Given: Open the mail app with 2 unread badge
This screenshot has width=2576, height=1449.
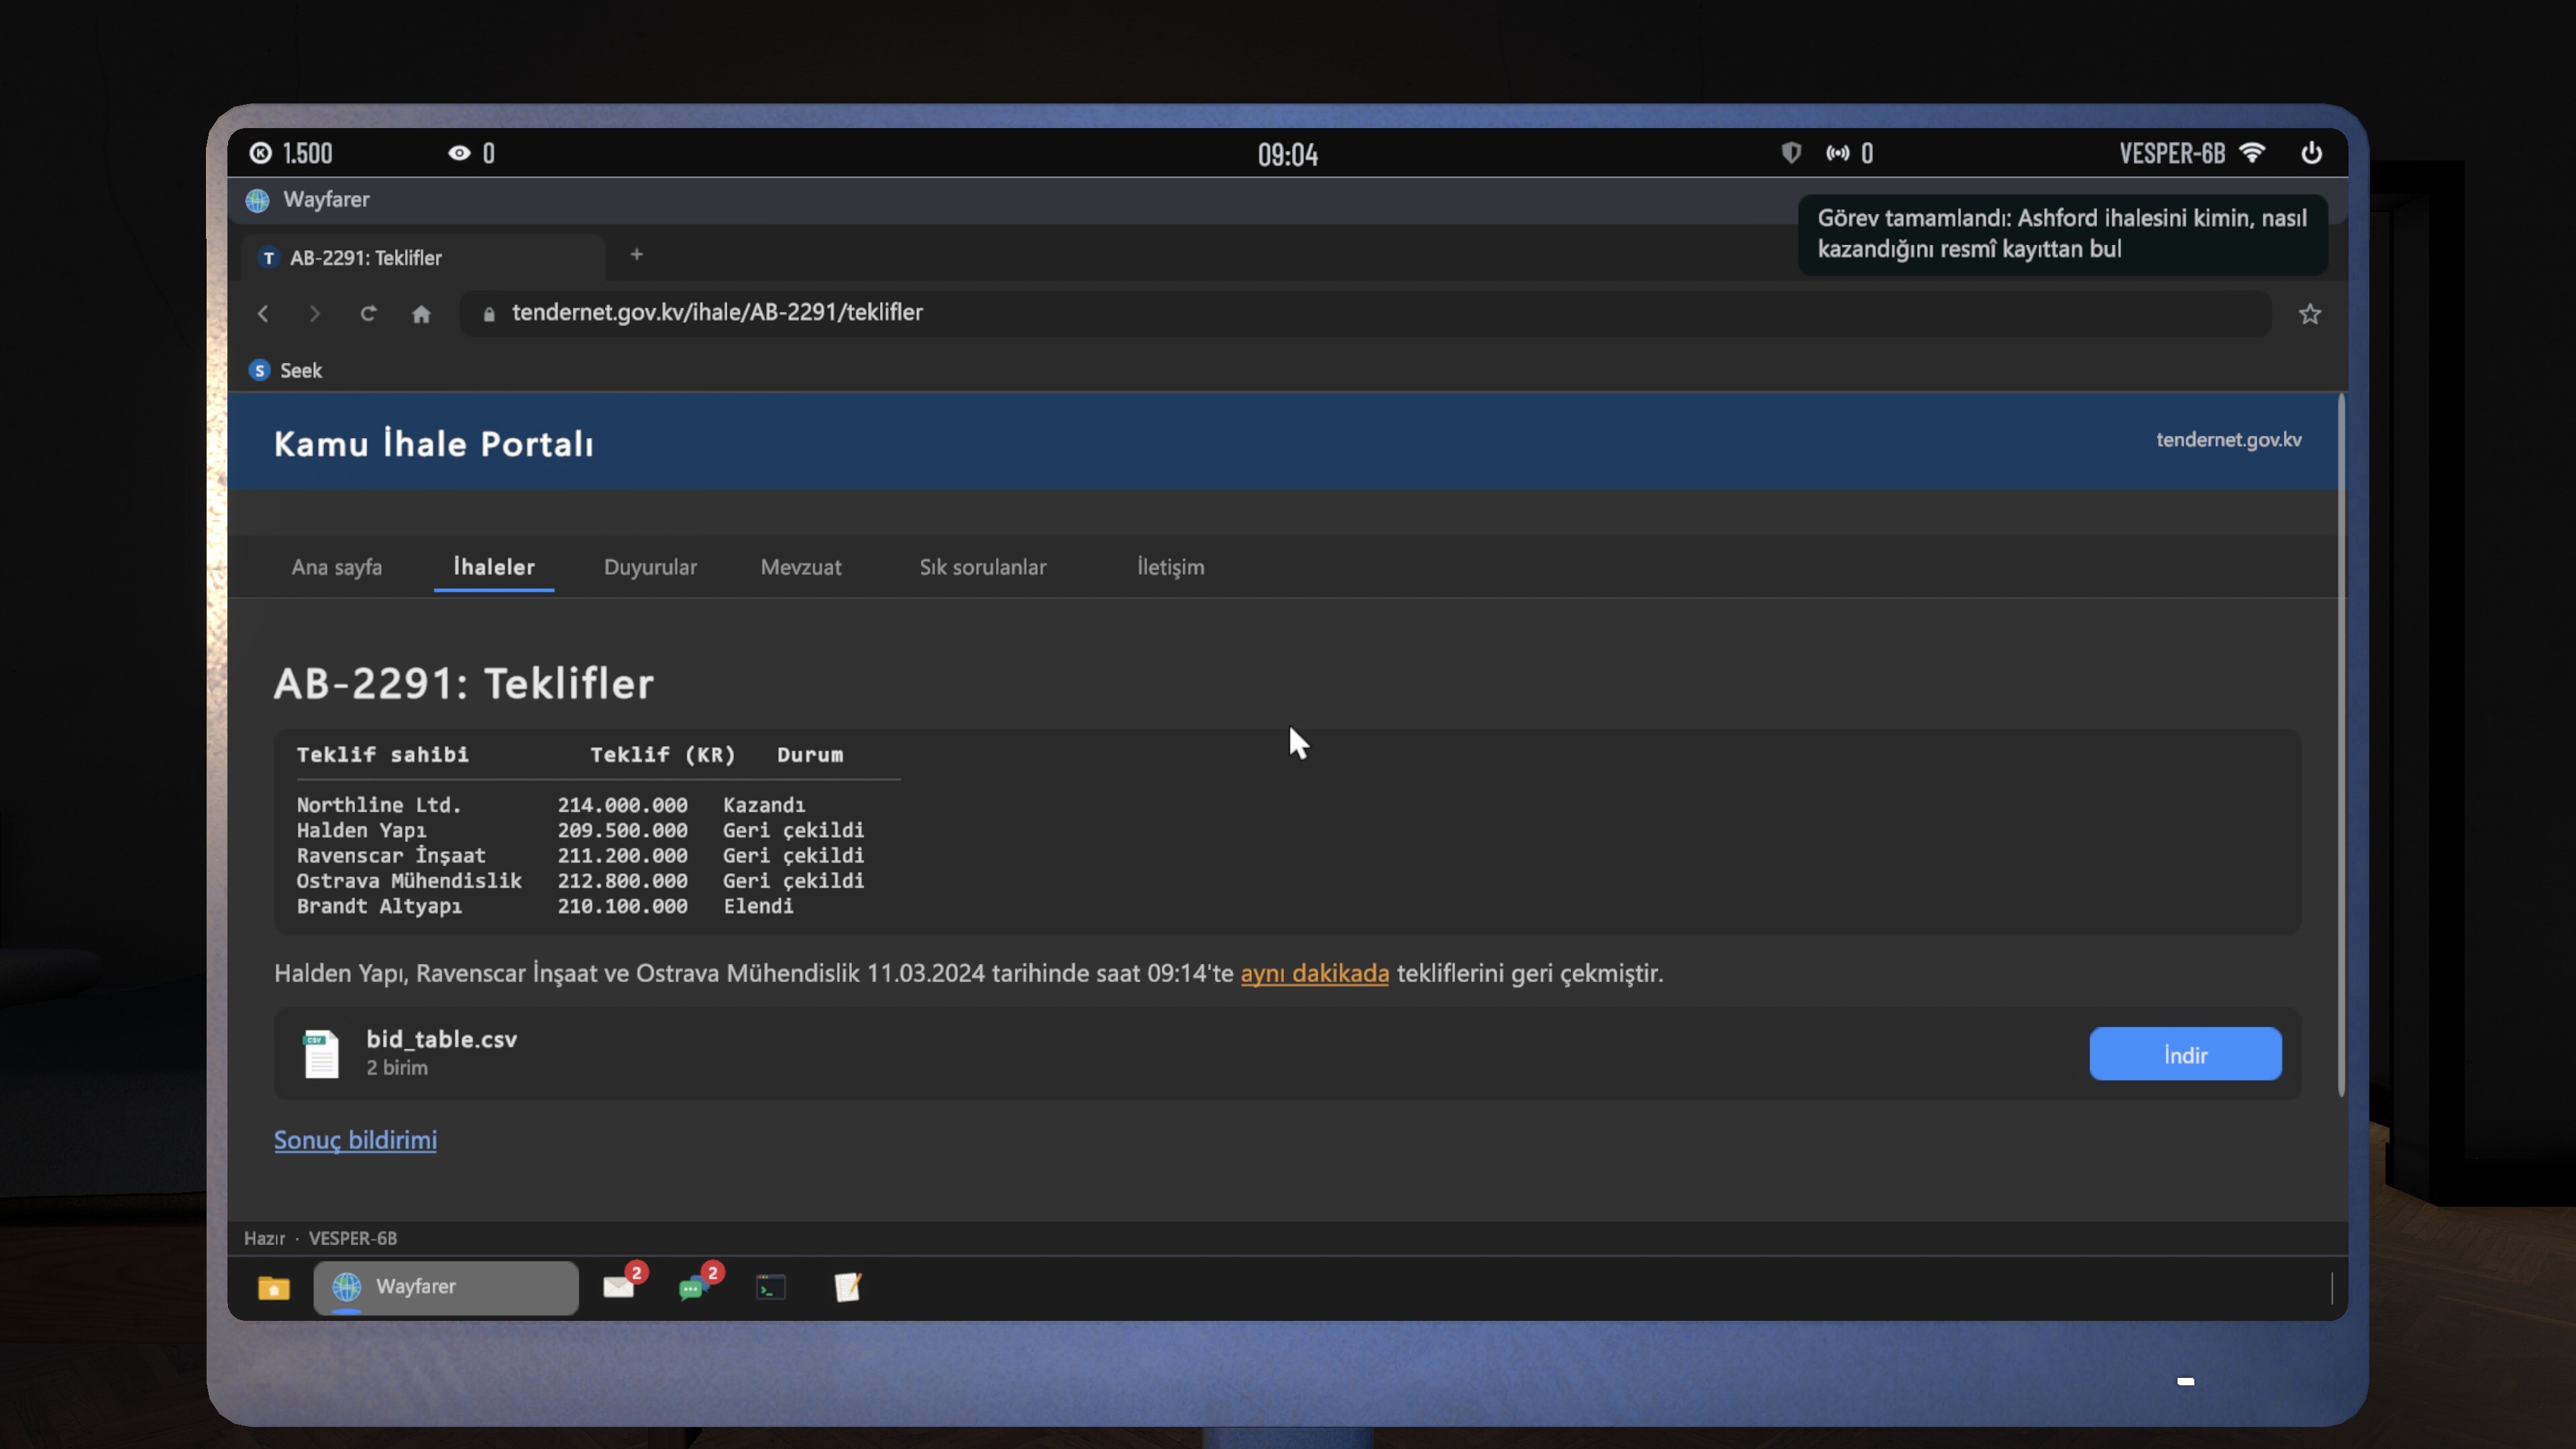Looking at the screenshot, I should pyautogui.click(x=620, y=1286).
